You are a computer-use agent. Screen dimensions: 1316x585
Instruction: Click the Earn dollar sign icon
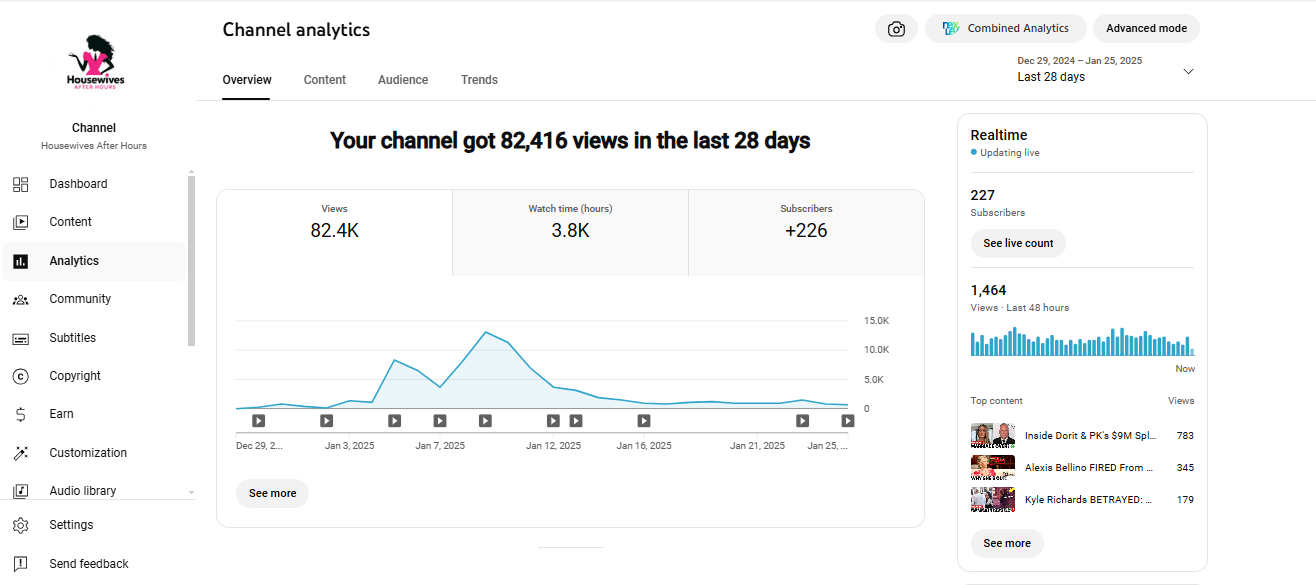click(20, 414)
